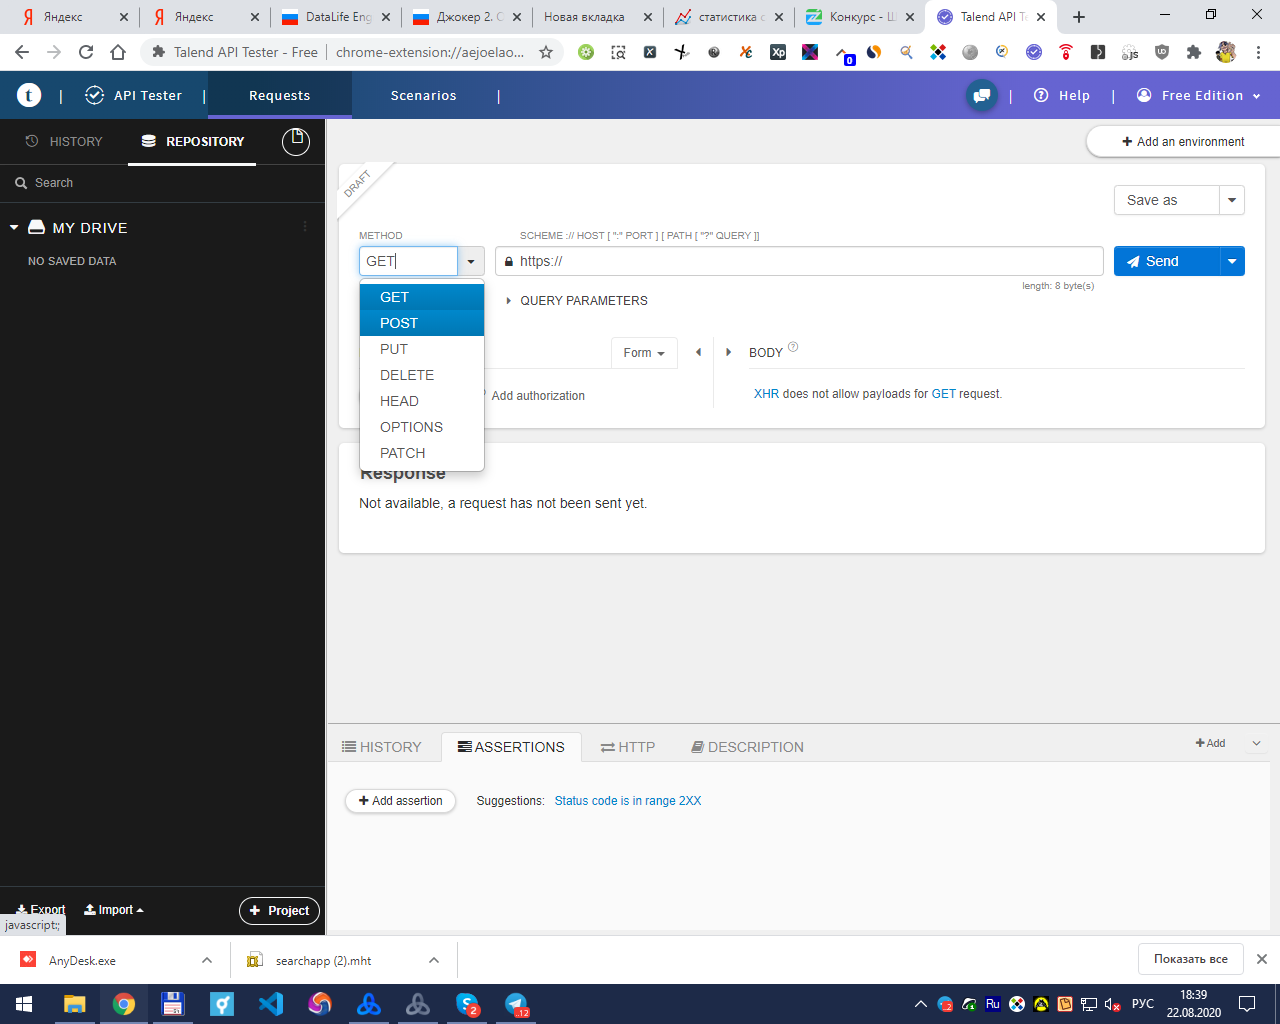Screen dimensions: 1280x1024
Task: Select the PATCH method option
Action: tap(422, 453)
